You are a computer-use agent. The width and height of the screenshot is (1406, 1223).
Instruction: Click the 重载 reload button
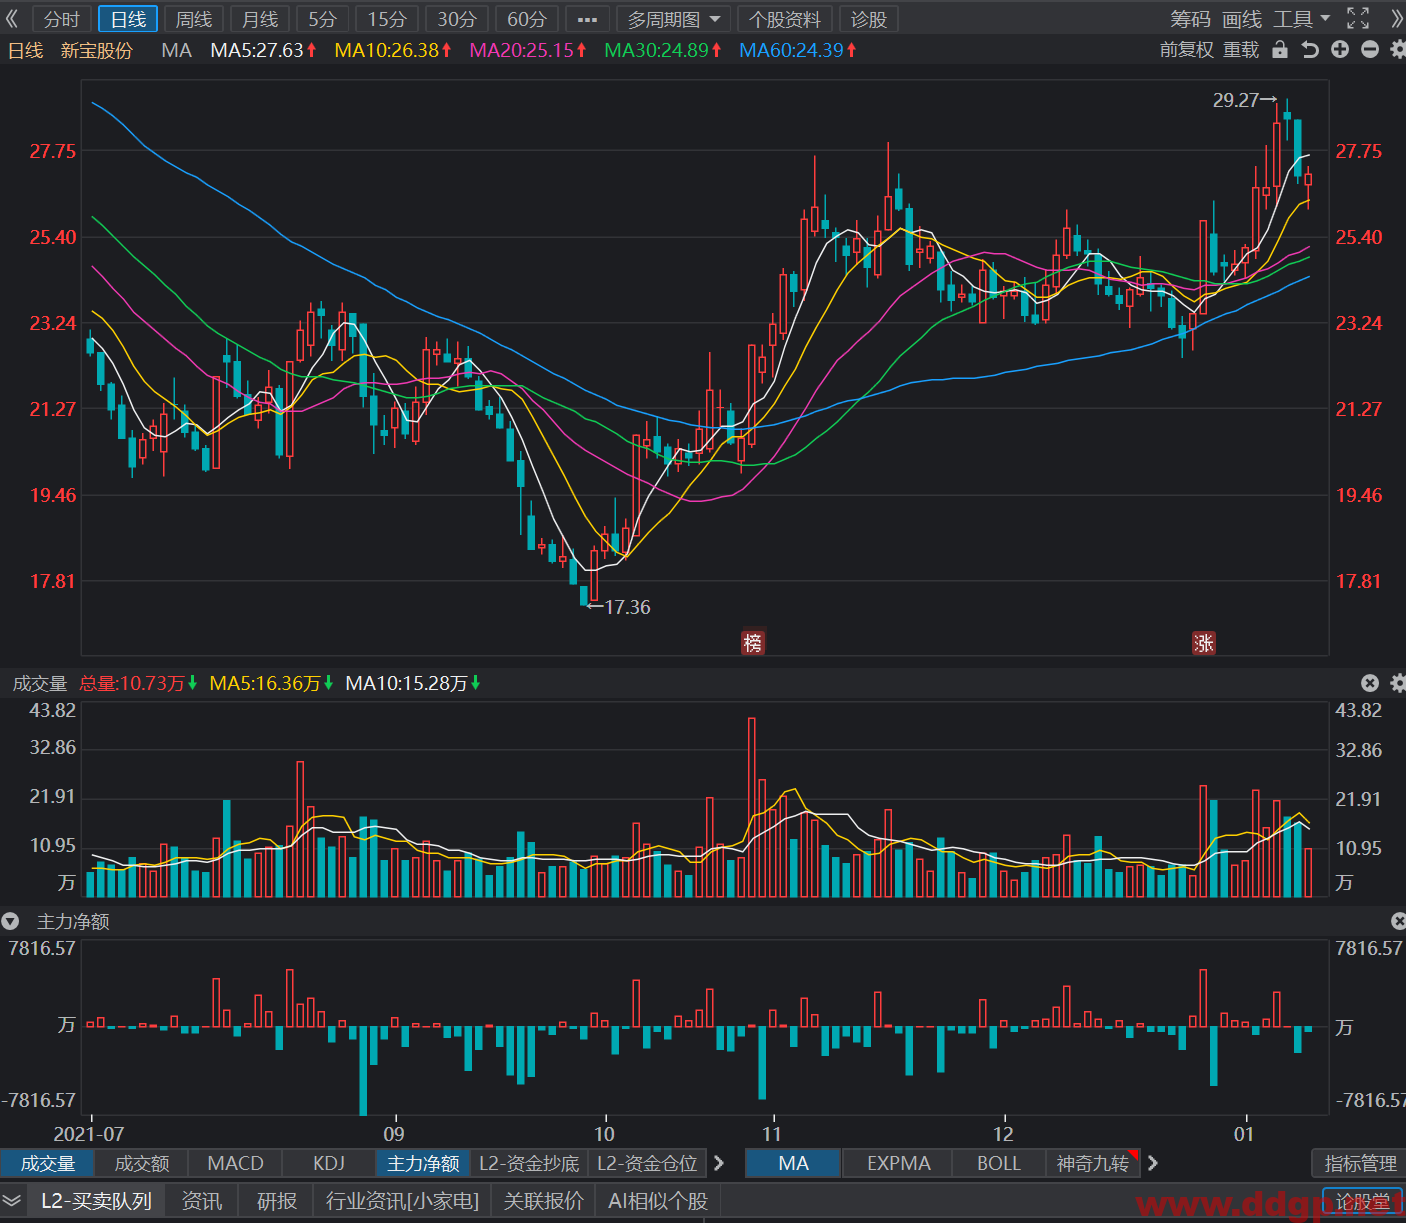click(1241, 50)
